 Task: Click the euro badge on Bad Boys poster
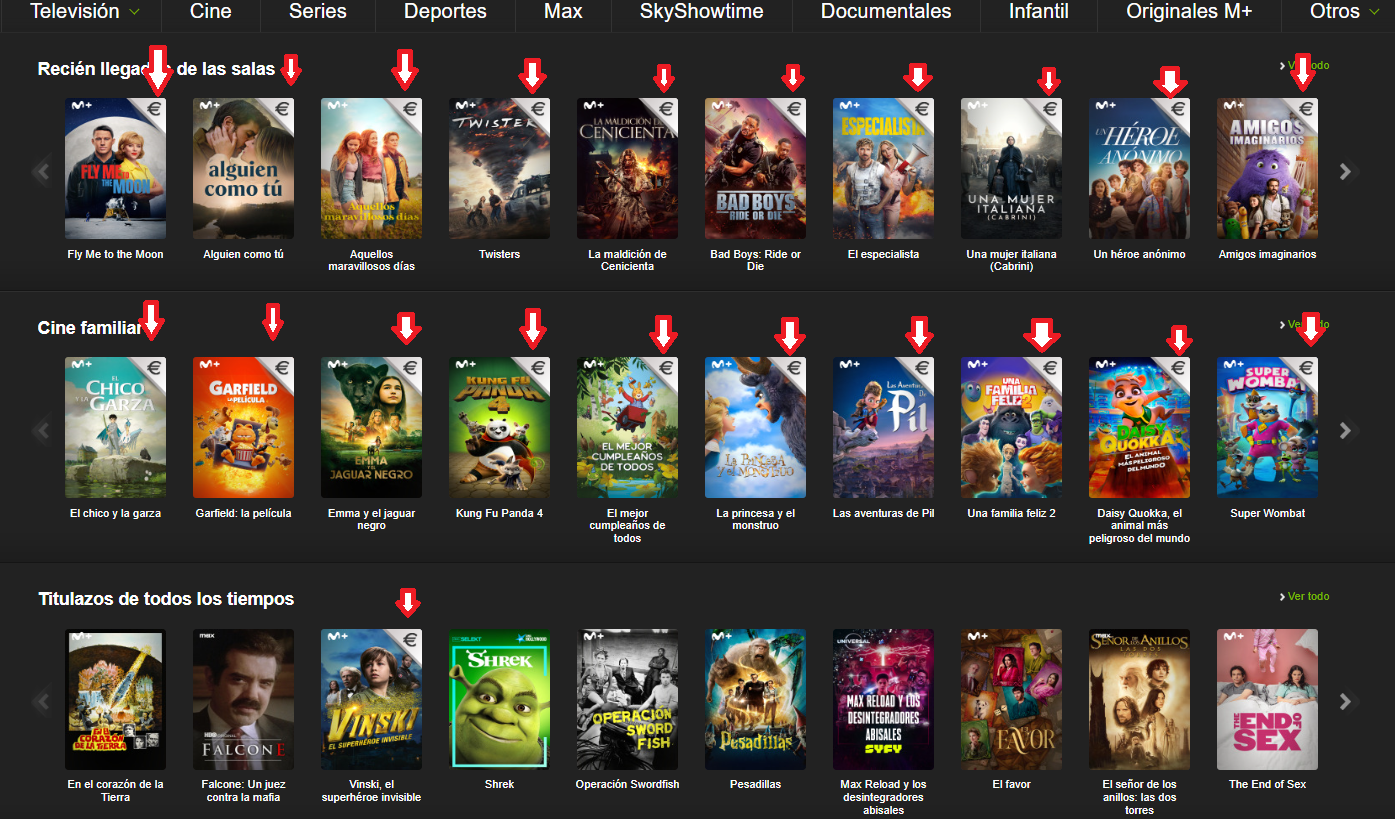tap(793, 110)
